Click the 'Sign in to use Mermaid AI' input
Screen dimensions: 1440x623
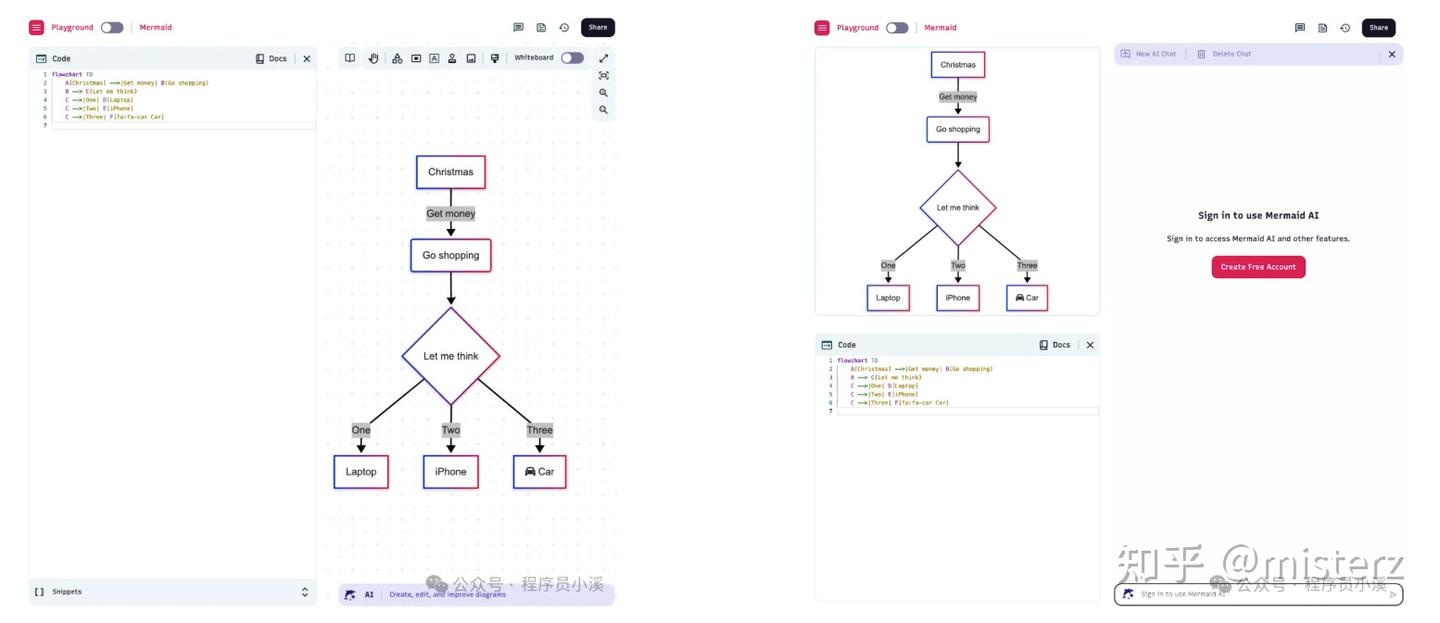(1258, 594)
